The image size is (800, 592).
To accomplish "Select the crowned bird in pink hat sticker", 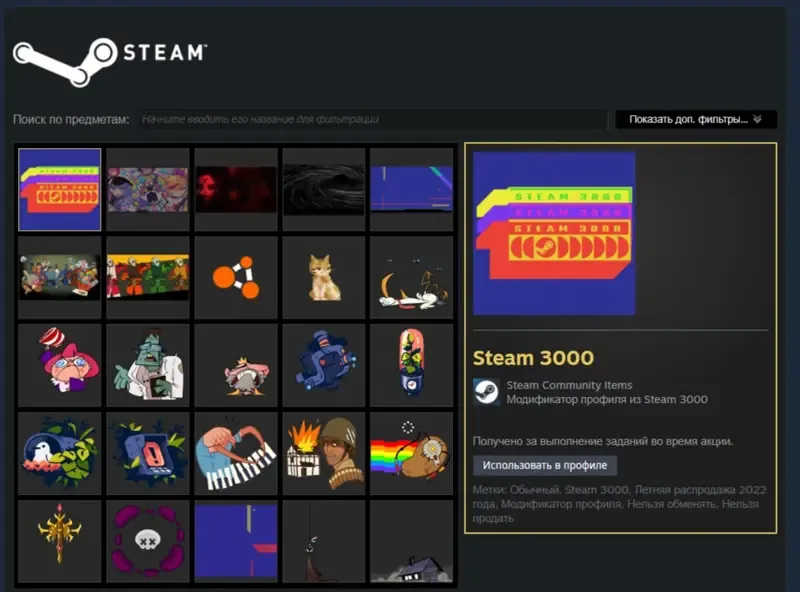I will click(x=236, y=365).
